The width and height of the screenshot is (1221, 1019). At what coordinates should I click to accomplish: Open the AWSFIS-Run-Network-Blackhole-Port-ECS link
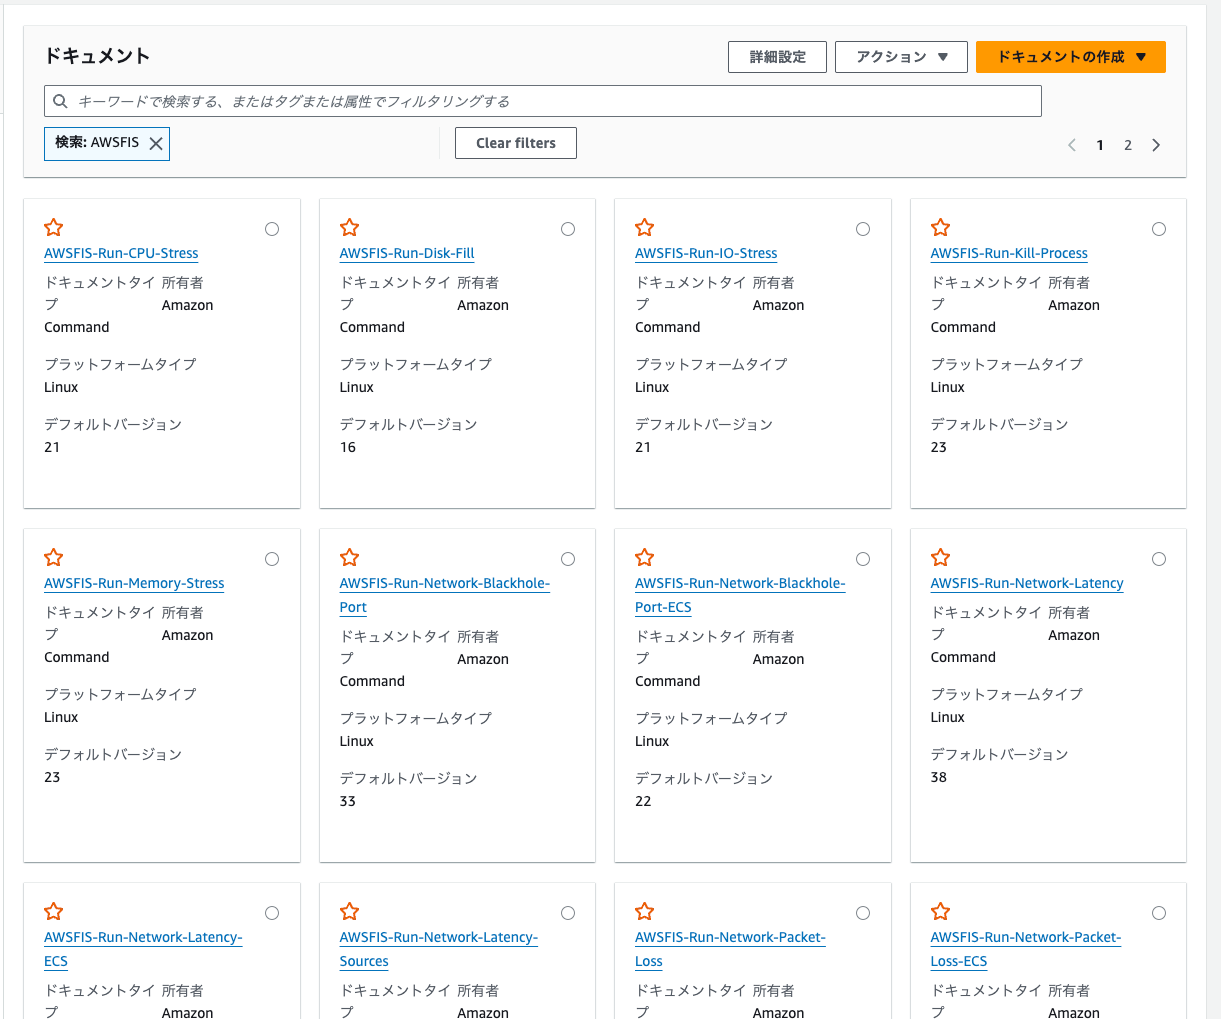740,595
